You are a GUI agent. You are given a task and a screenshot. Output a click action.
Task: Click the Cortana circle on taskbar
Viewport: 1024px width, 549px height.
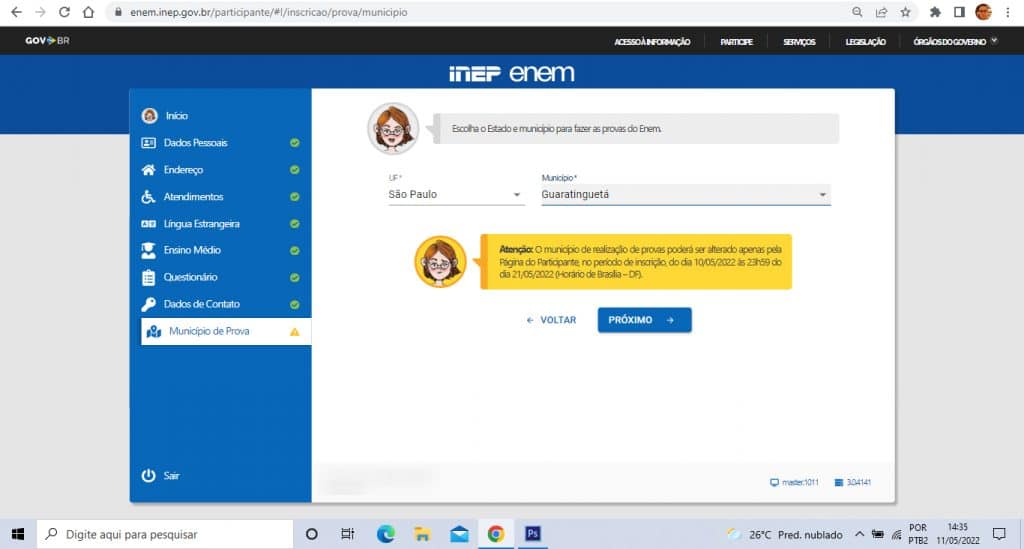tap(312, 534)
